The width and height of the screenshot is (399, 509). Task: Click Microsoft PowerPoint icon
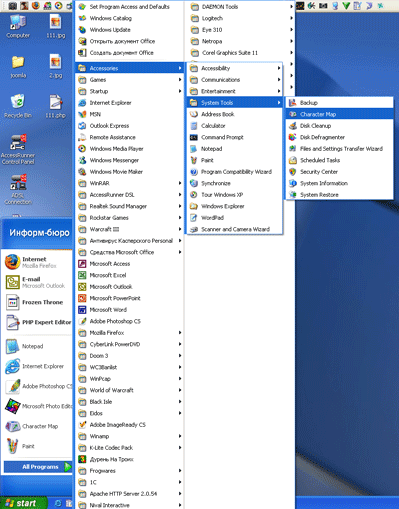82,298
